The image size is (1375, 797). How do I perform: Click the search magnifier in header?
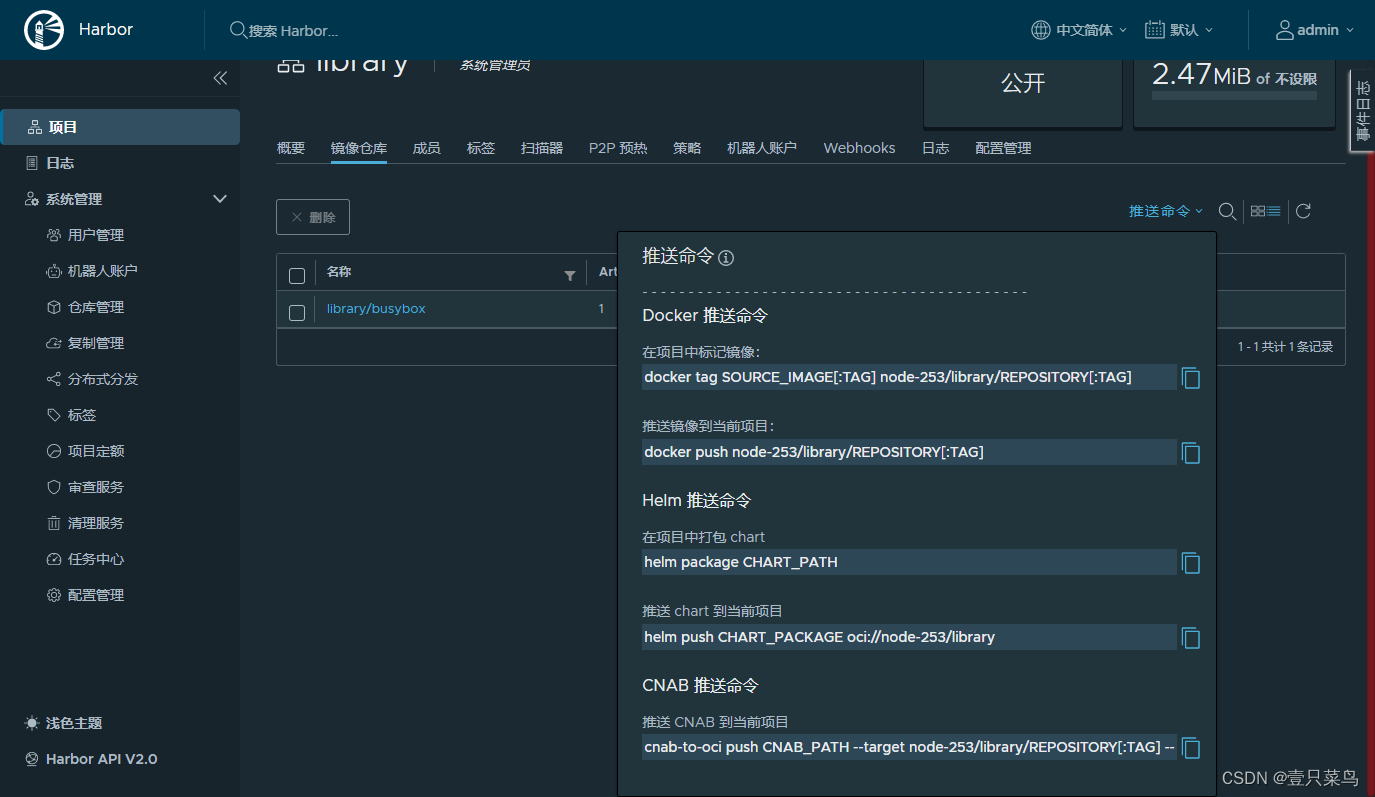click(238, 30)
